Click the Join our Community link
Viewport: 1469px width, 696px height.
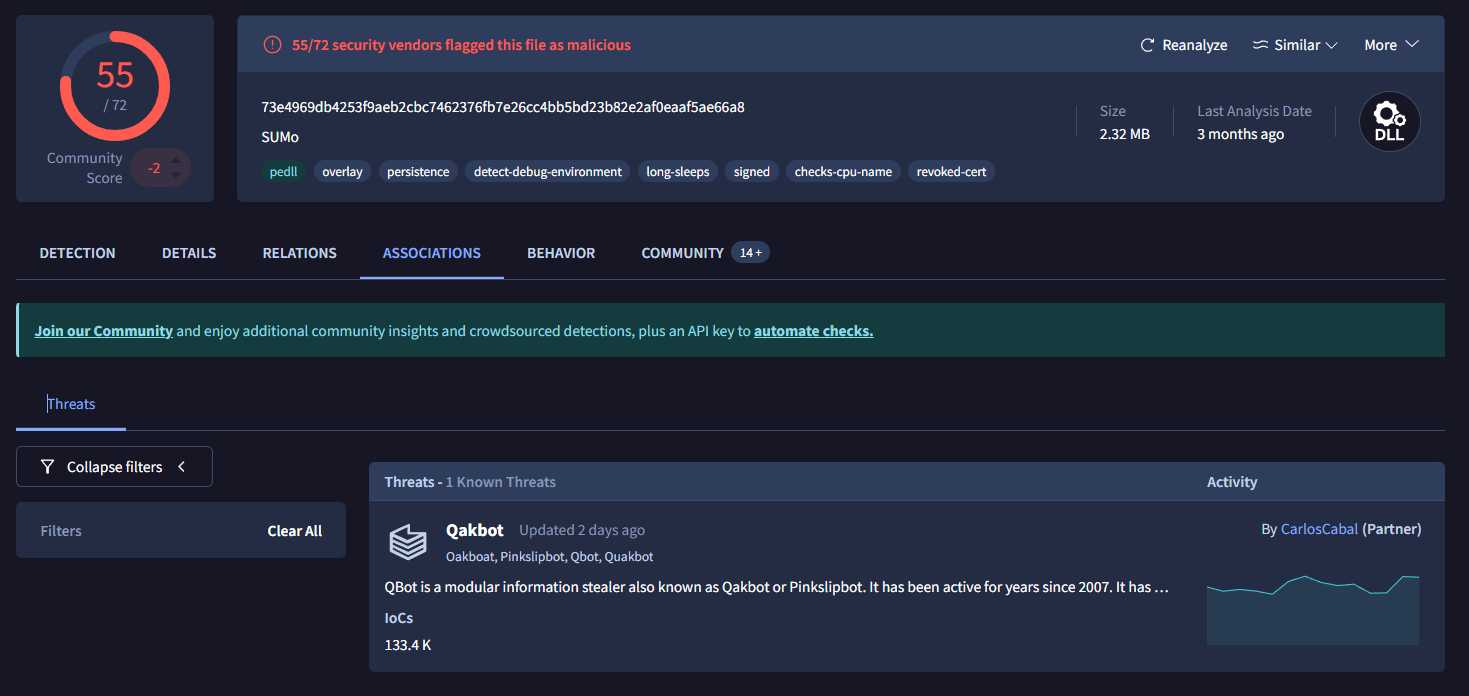[104, 330]
